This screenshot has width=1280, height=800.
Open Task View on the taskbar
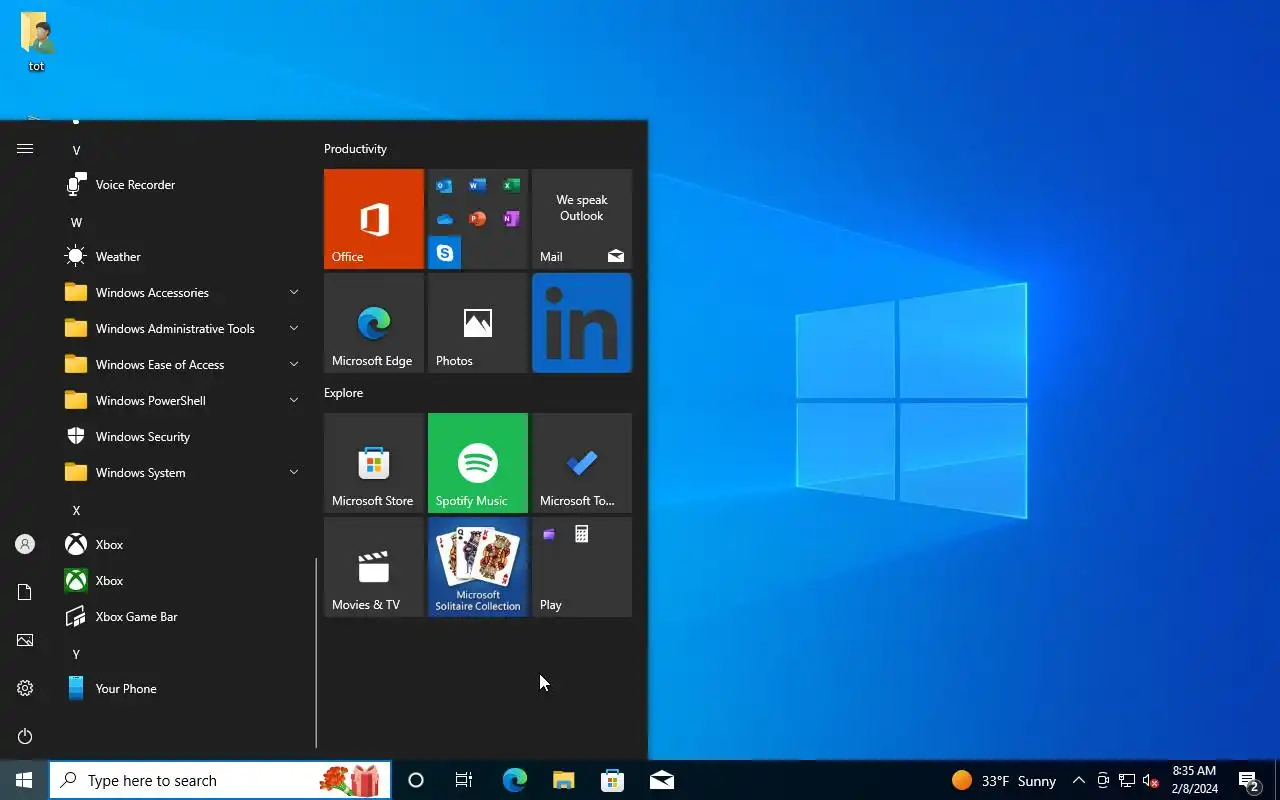(464, 781)
